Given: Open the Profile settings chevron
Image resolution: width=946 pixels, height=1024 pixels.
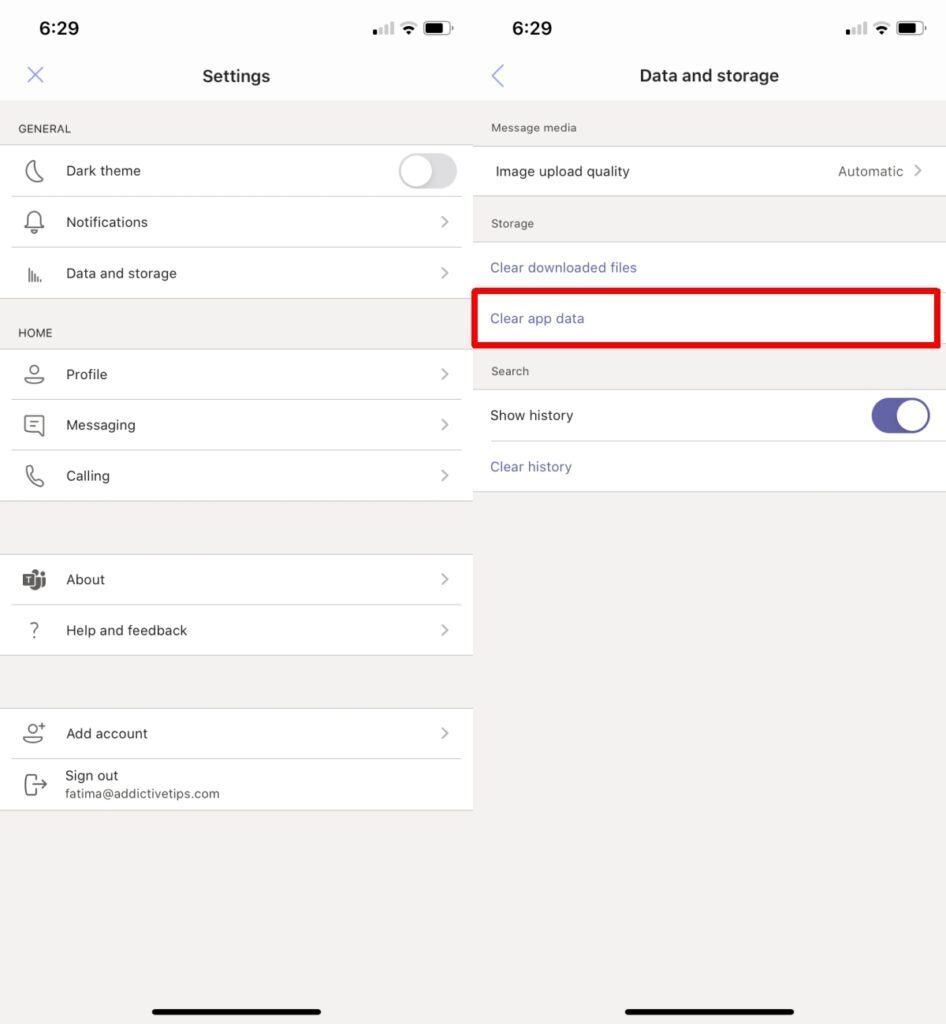Looking at the screenshot, I should tap(446, 374).
